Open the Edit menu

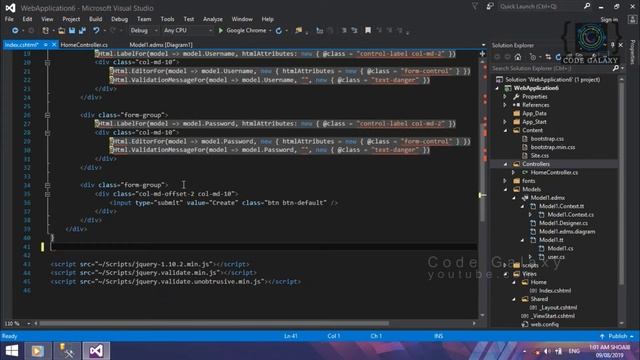pos(27,19)
